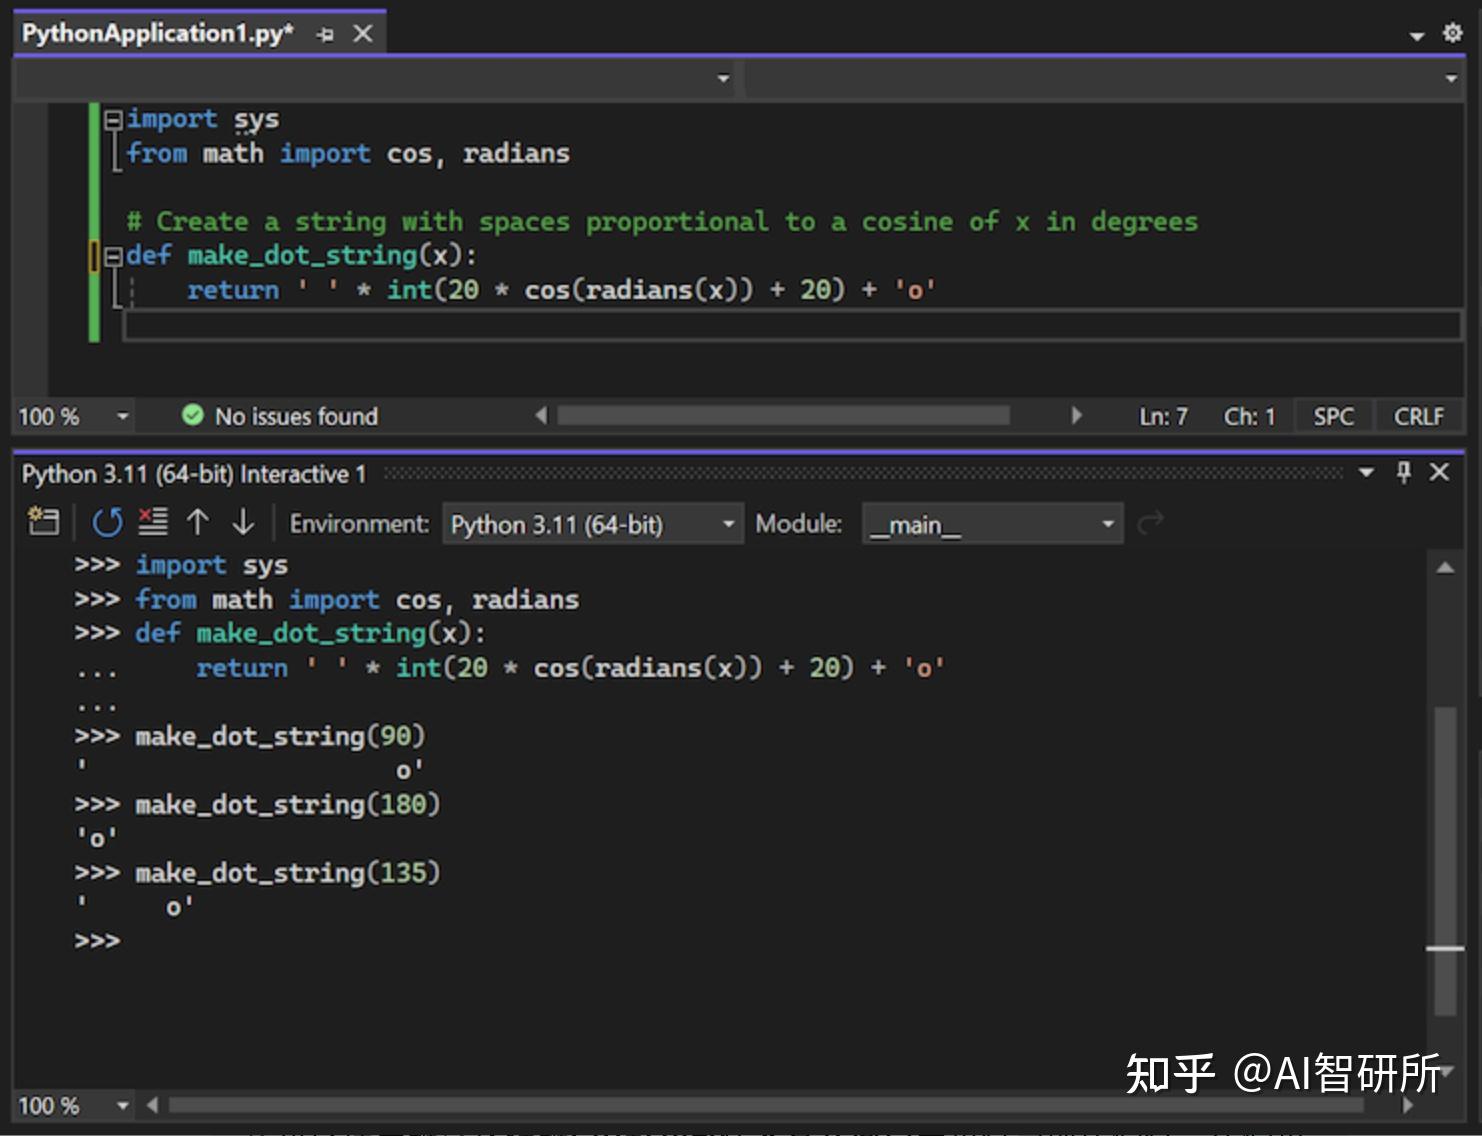
Task: Click the New Interactive Window icon
Action: [x=43, y=522]
